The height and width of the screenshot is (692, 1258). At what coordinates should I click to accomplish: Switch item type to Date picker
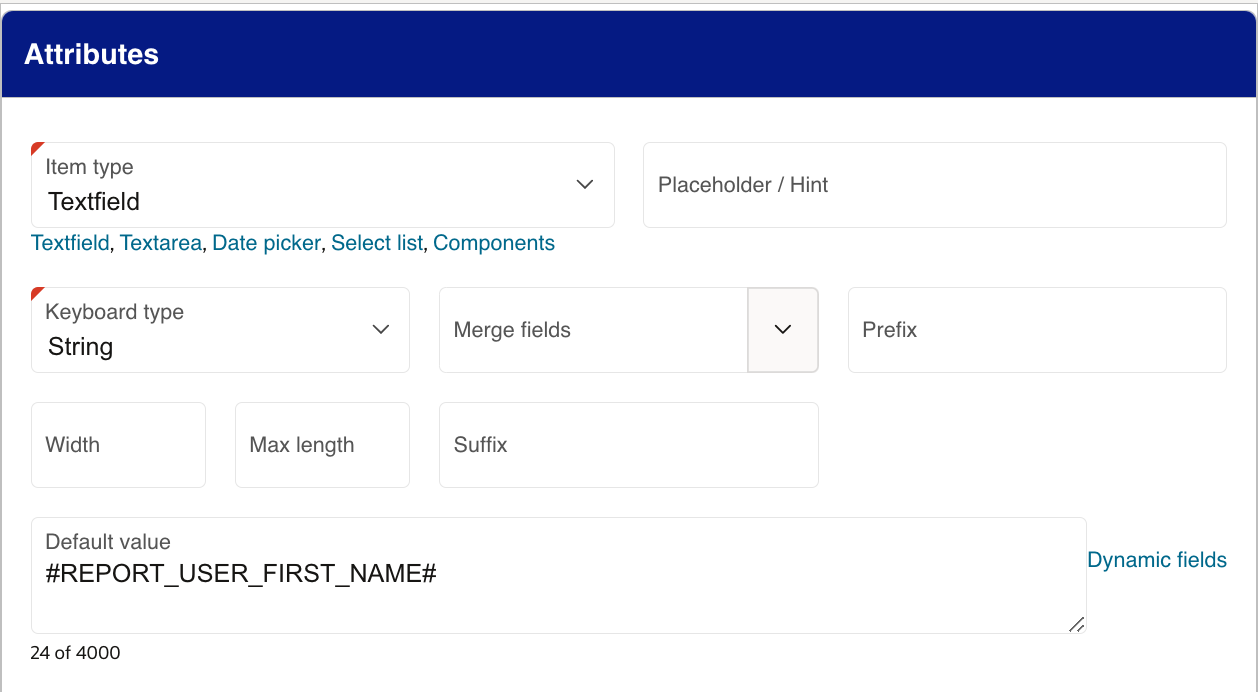266,242
